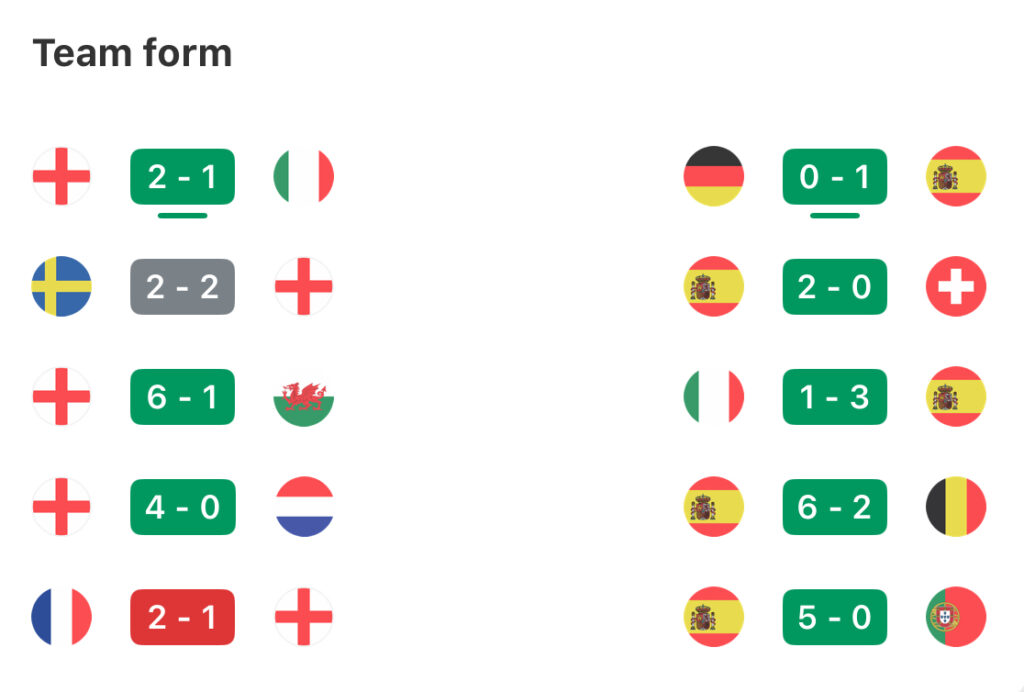Select the Sweden flag icon
Screen dimensions: 1024x692
pos(61,287)
